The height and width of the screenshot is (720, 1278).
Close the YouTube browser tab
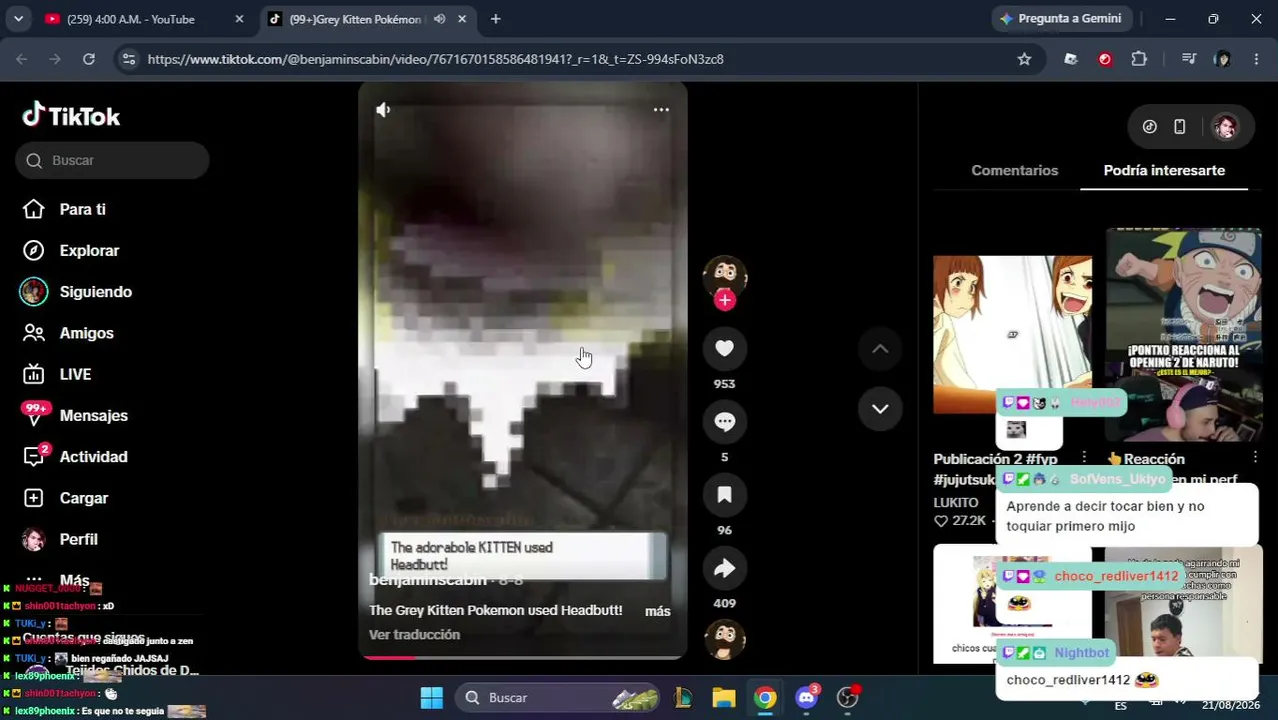click(x=239, y=19)
